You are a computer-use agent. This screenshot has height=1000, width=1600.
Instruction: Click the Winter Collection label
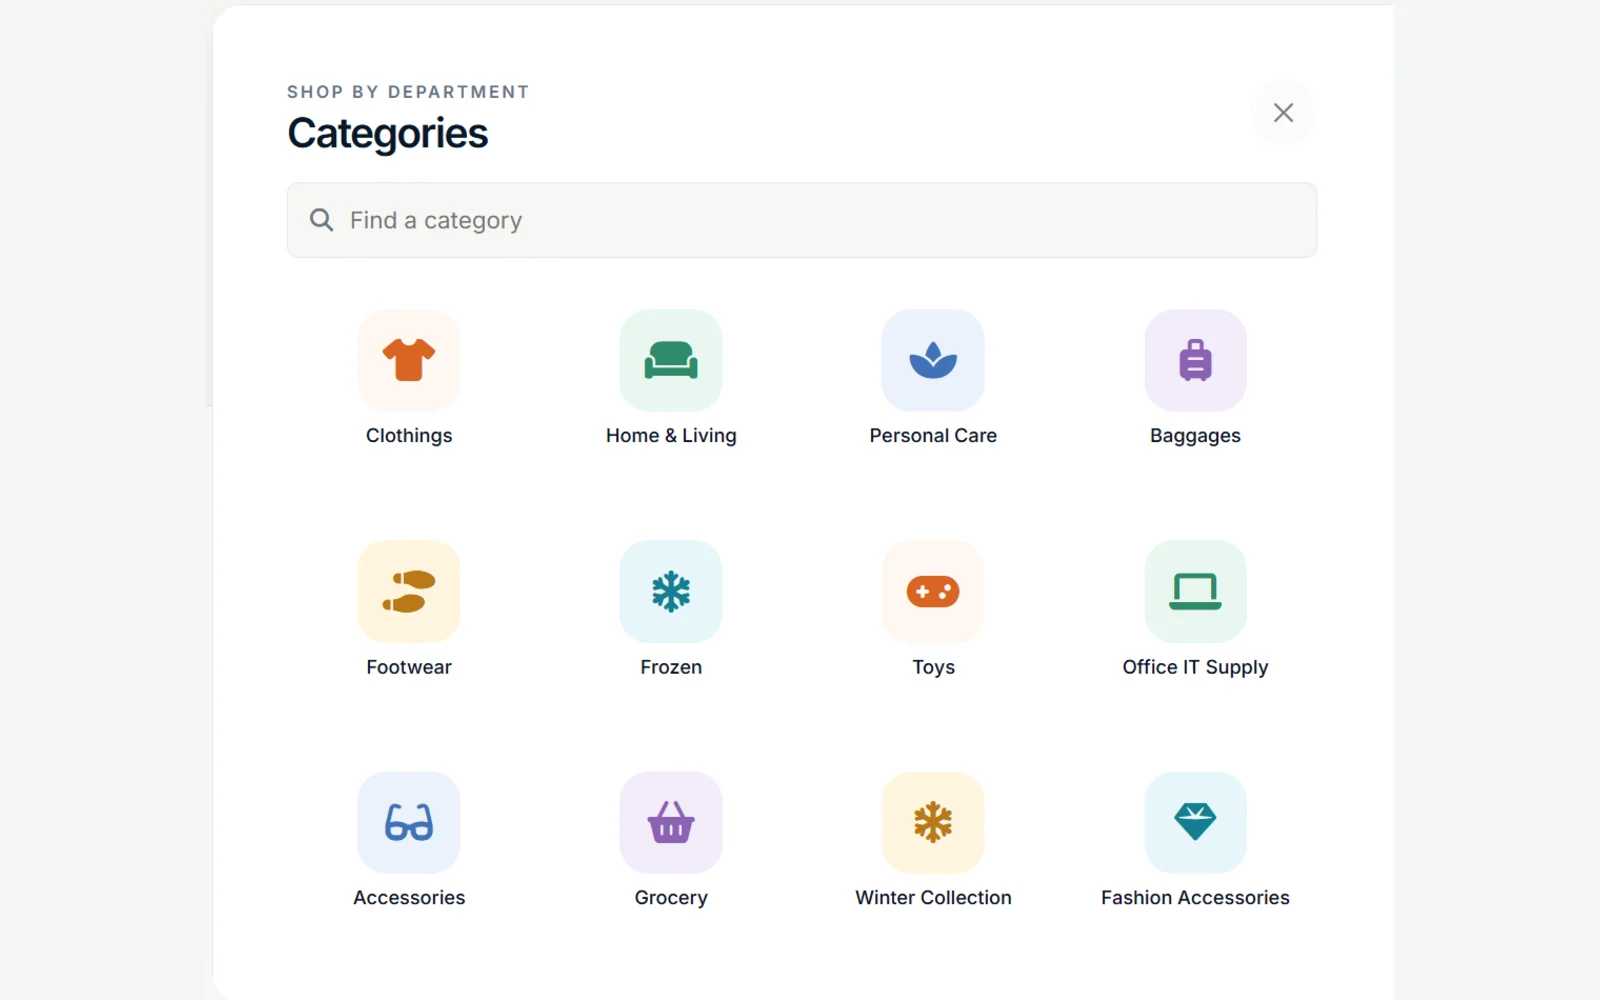(x=933, y=897)
